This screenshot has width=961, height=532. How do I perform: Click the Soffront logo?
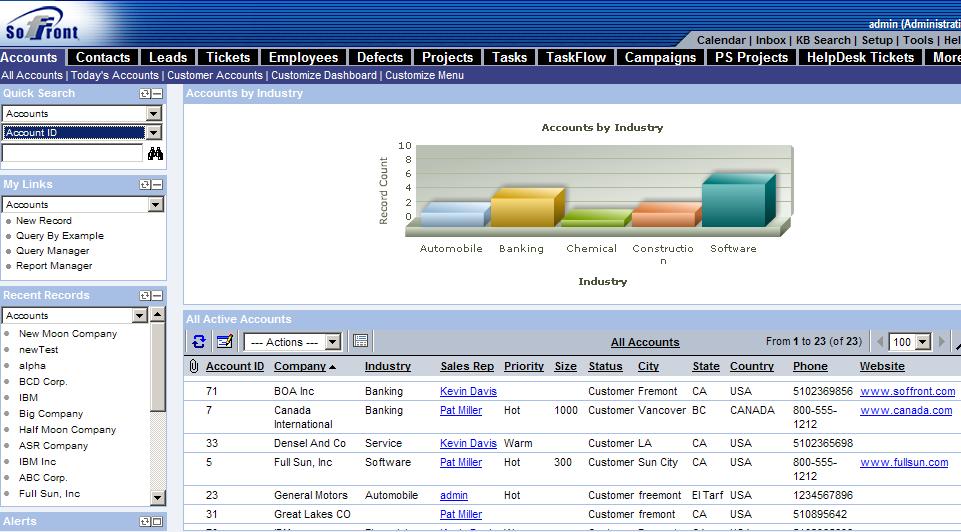tap(42, 25)
